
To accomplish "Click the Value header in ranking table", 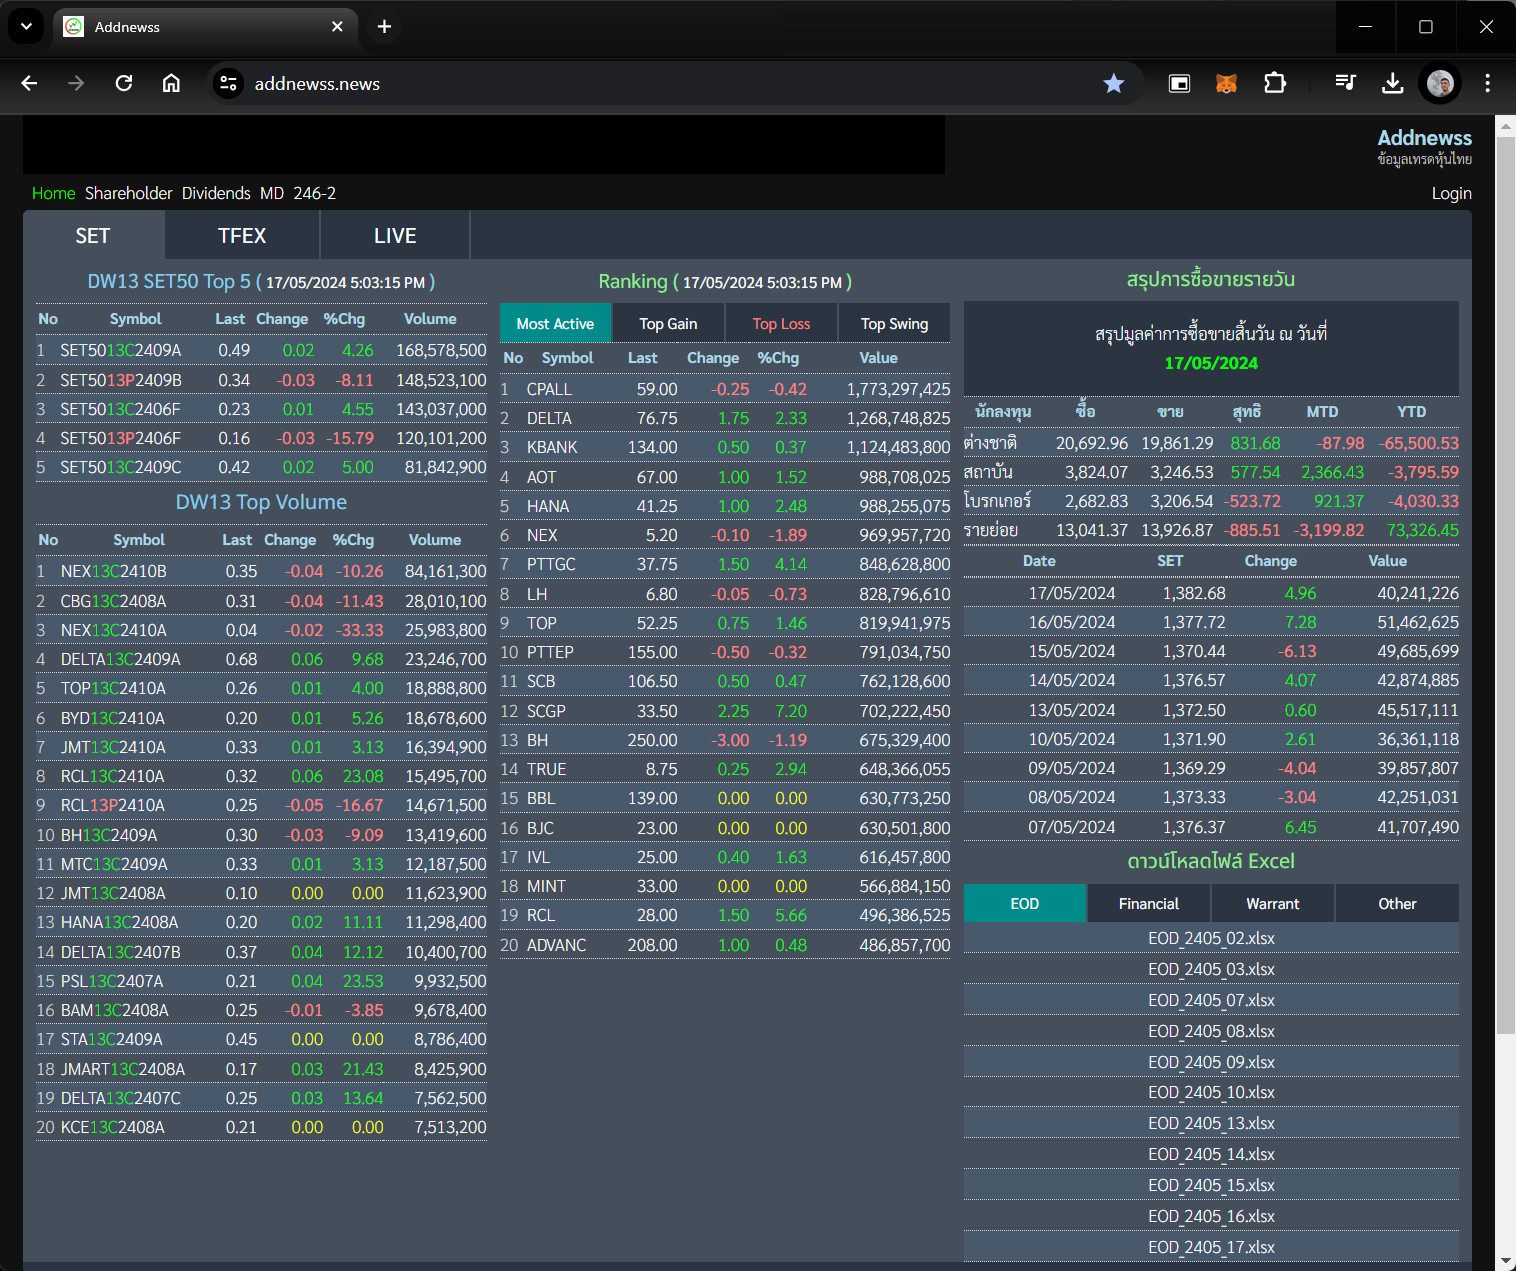I will tap(878, 358).
